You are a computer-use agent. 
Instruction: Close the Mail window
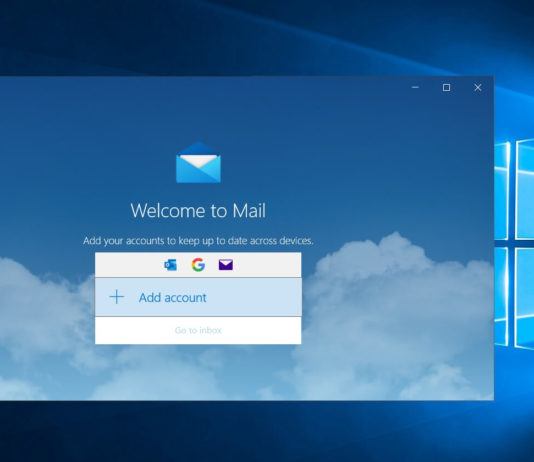pyautogui.click(x=478, y=87)
